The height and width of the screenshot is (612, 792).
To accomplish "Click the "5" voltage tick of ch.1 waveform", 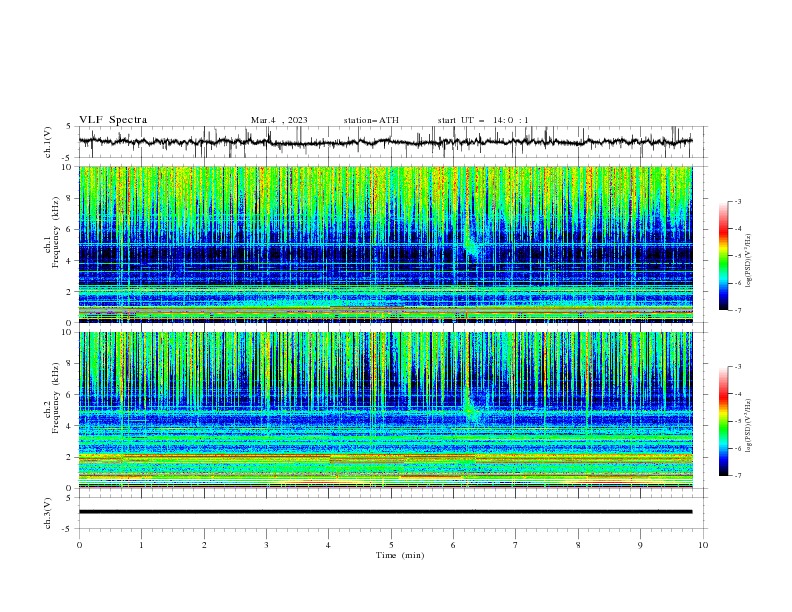I will click(x=69, y=127).
